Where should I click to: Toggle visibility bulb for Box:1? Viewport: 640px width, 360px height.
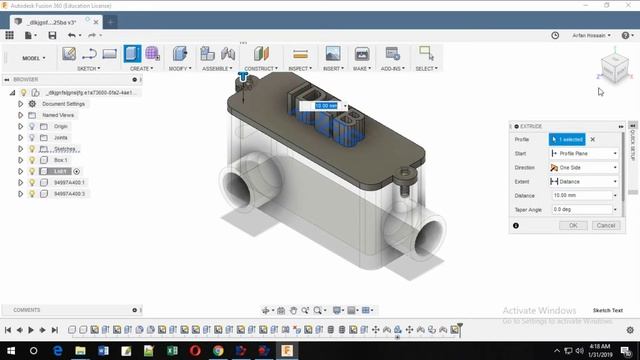click(32, 160)
